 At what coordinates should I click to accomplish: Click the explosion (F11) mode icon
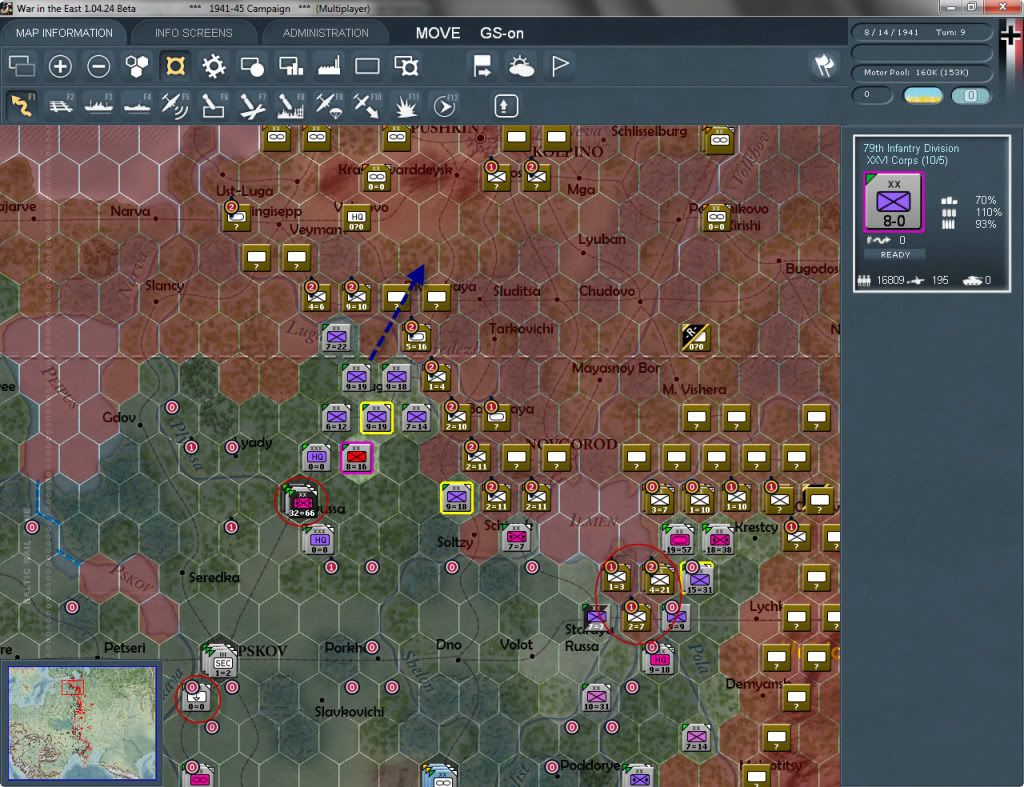click(406, 105)
